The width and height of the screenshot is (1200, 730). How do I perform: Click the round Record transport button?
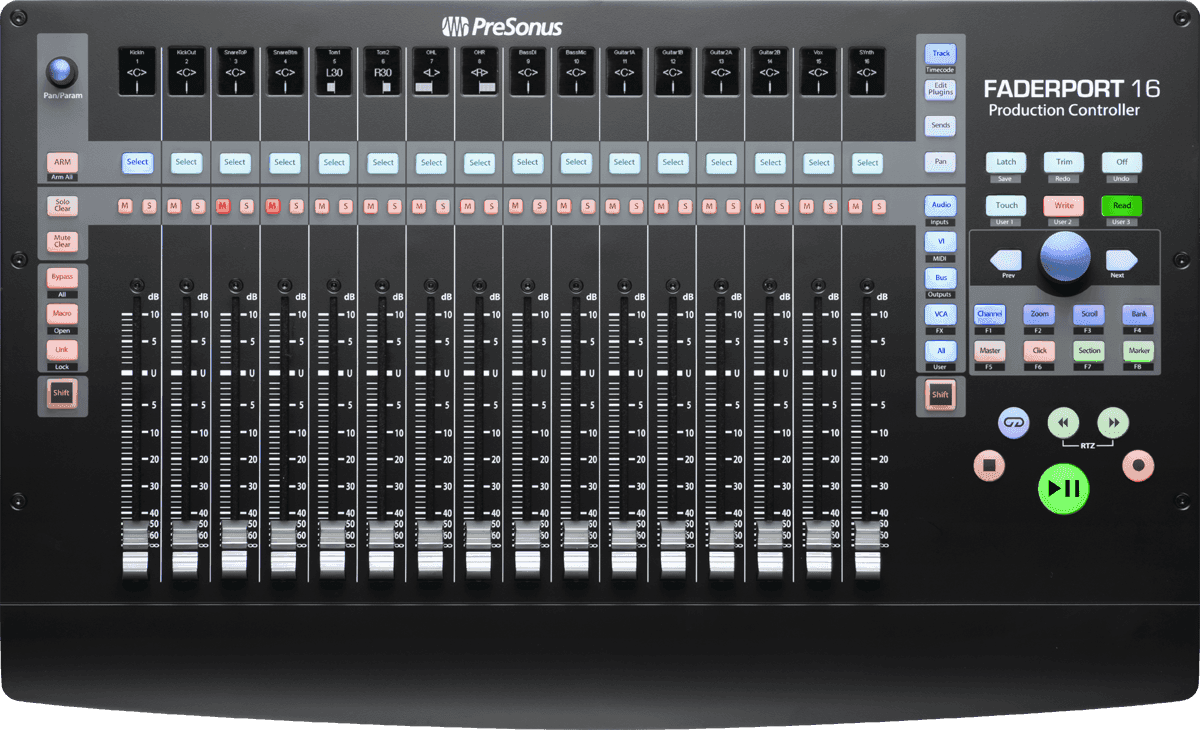[1138, 465]
